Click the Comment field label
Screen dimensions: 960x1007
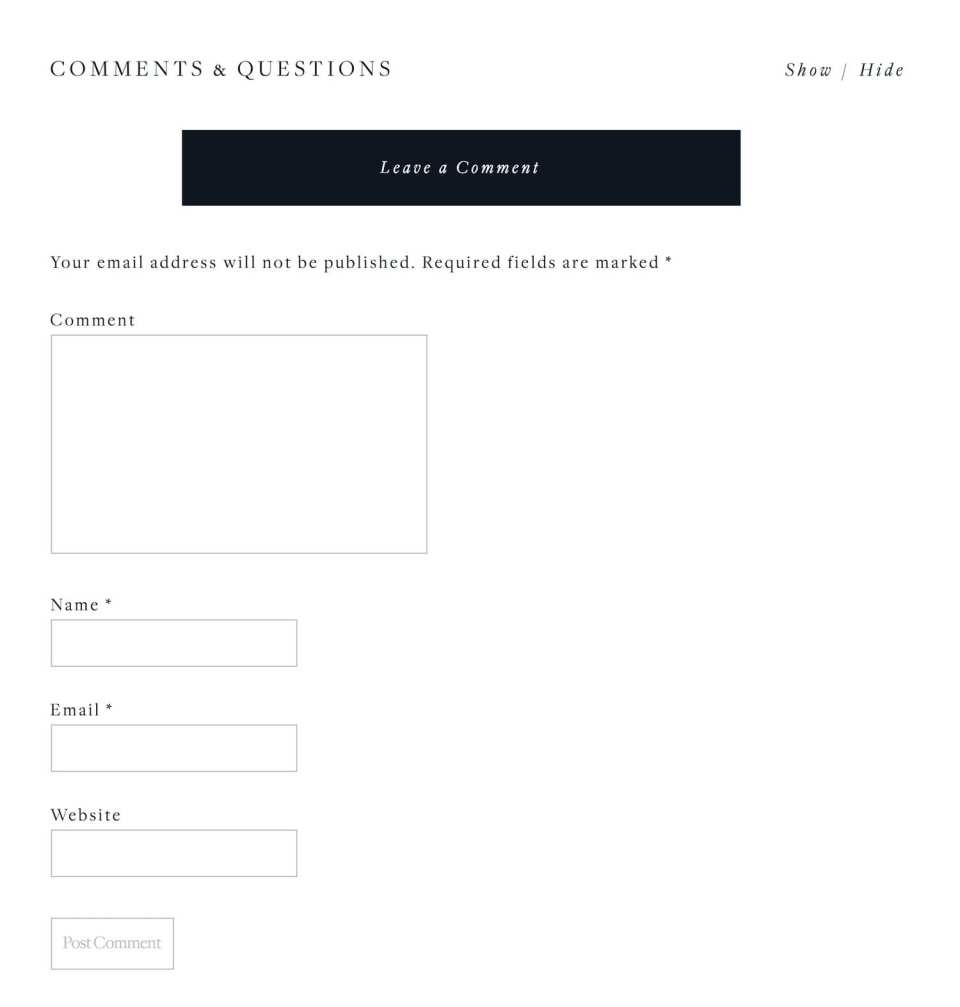coord(92,320)
